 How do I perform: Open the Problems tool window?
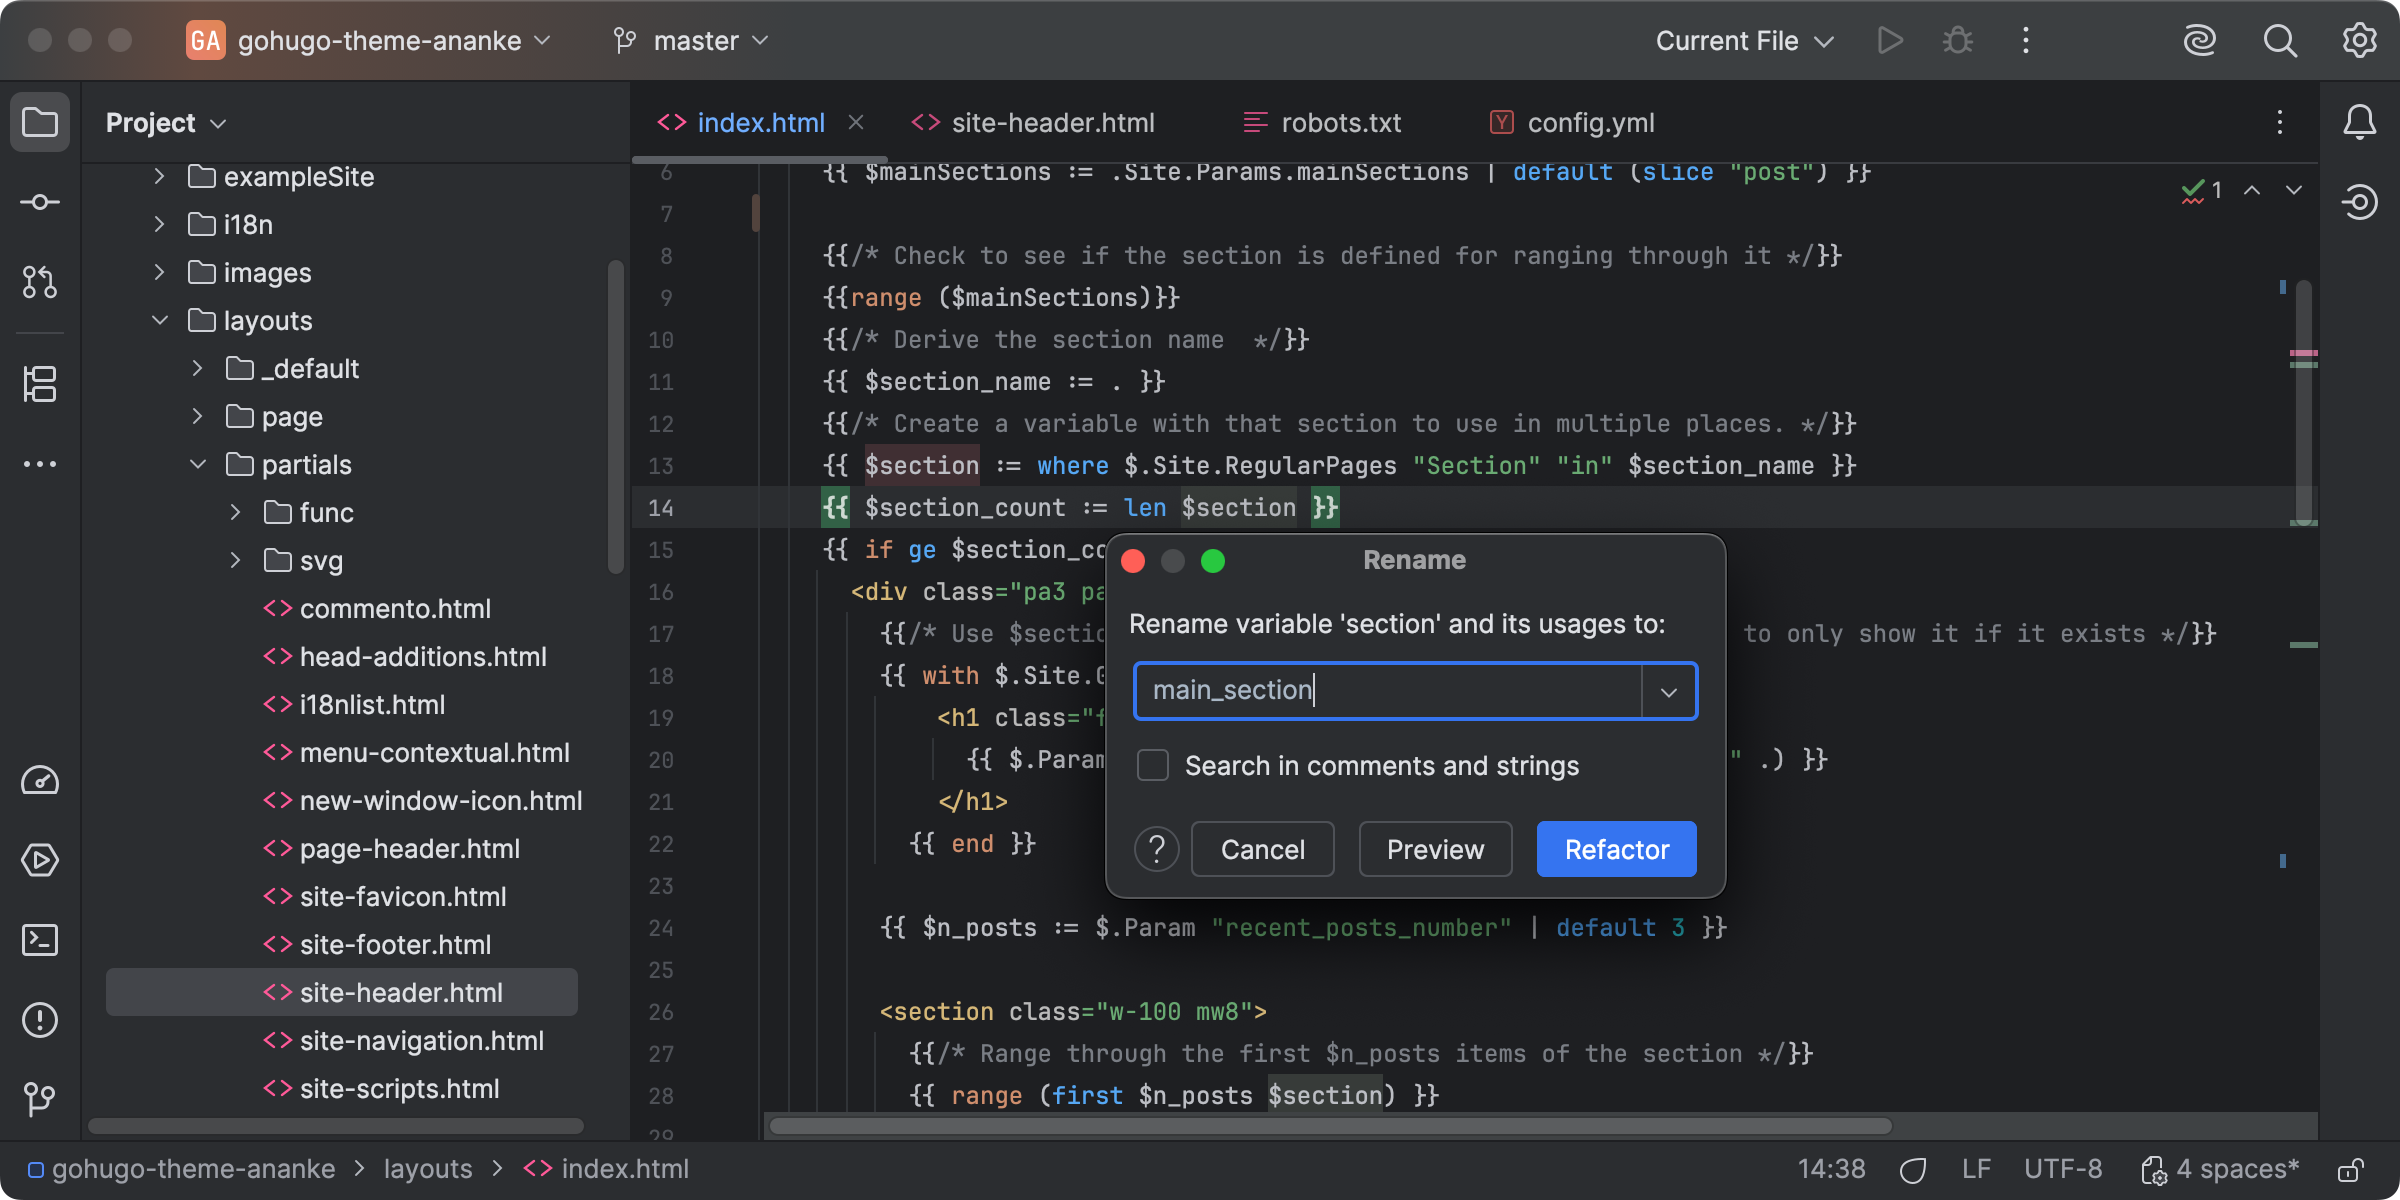[40, 1021]
